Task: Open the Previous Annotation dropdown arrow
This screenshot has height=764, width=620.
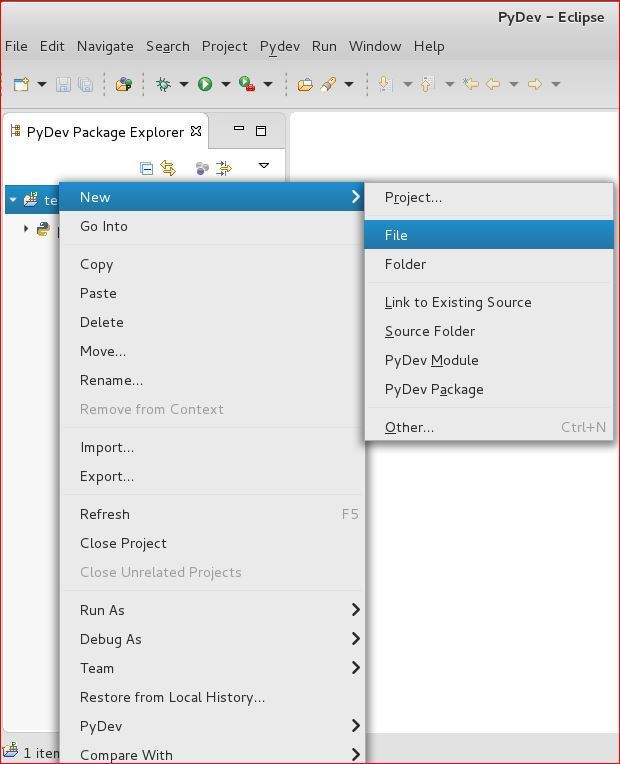Action: tap(450, 84)
